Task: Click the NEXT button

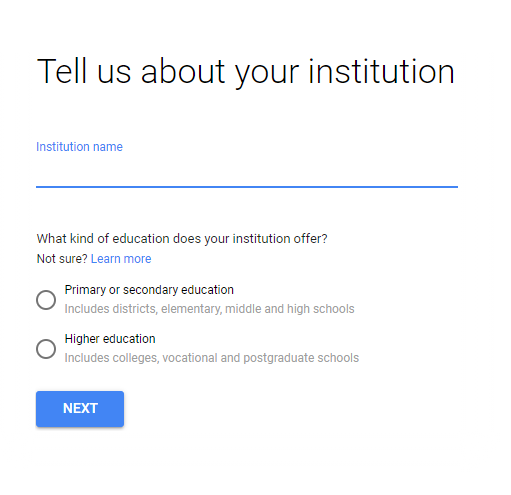Action: (x=80, y=409)
